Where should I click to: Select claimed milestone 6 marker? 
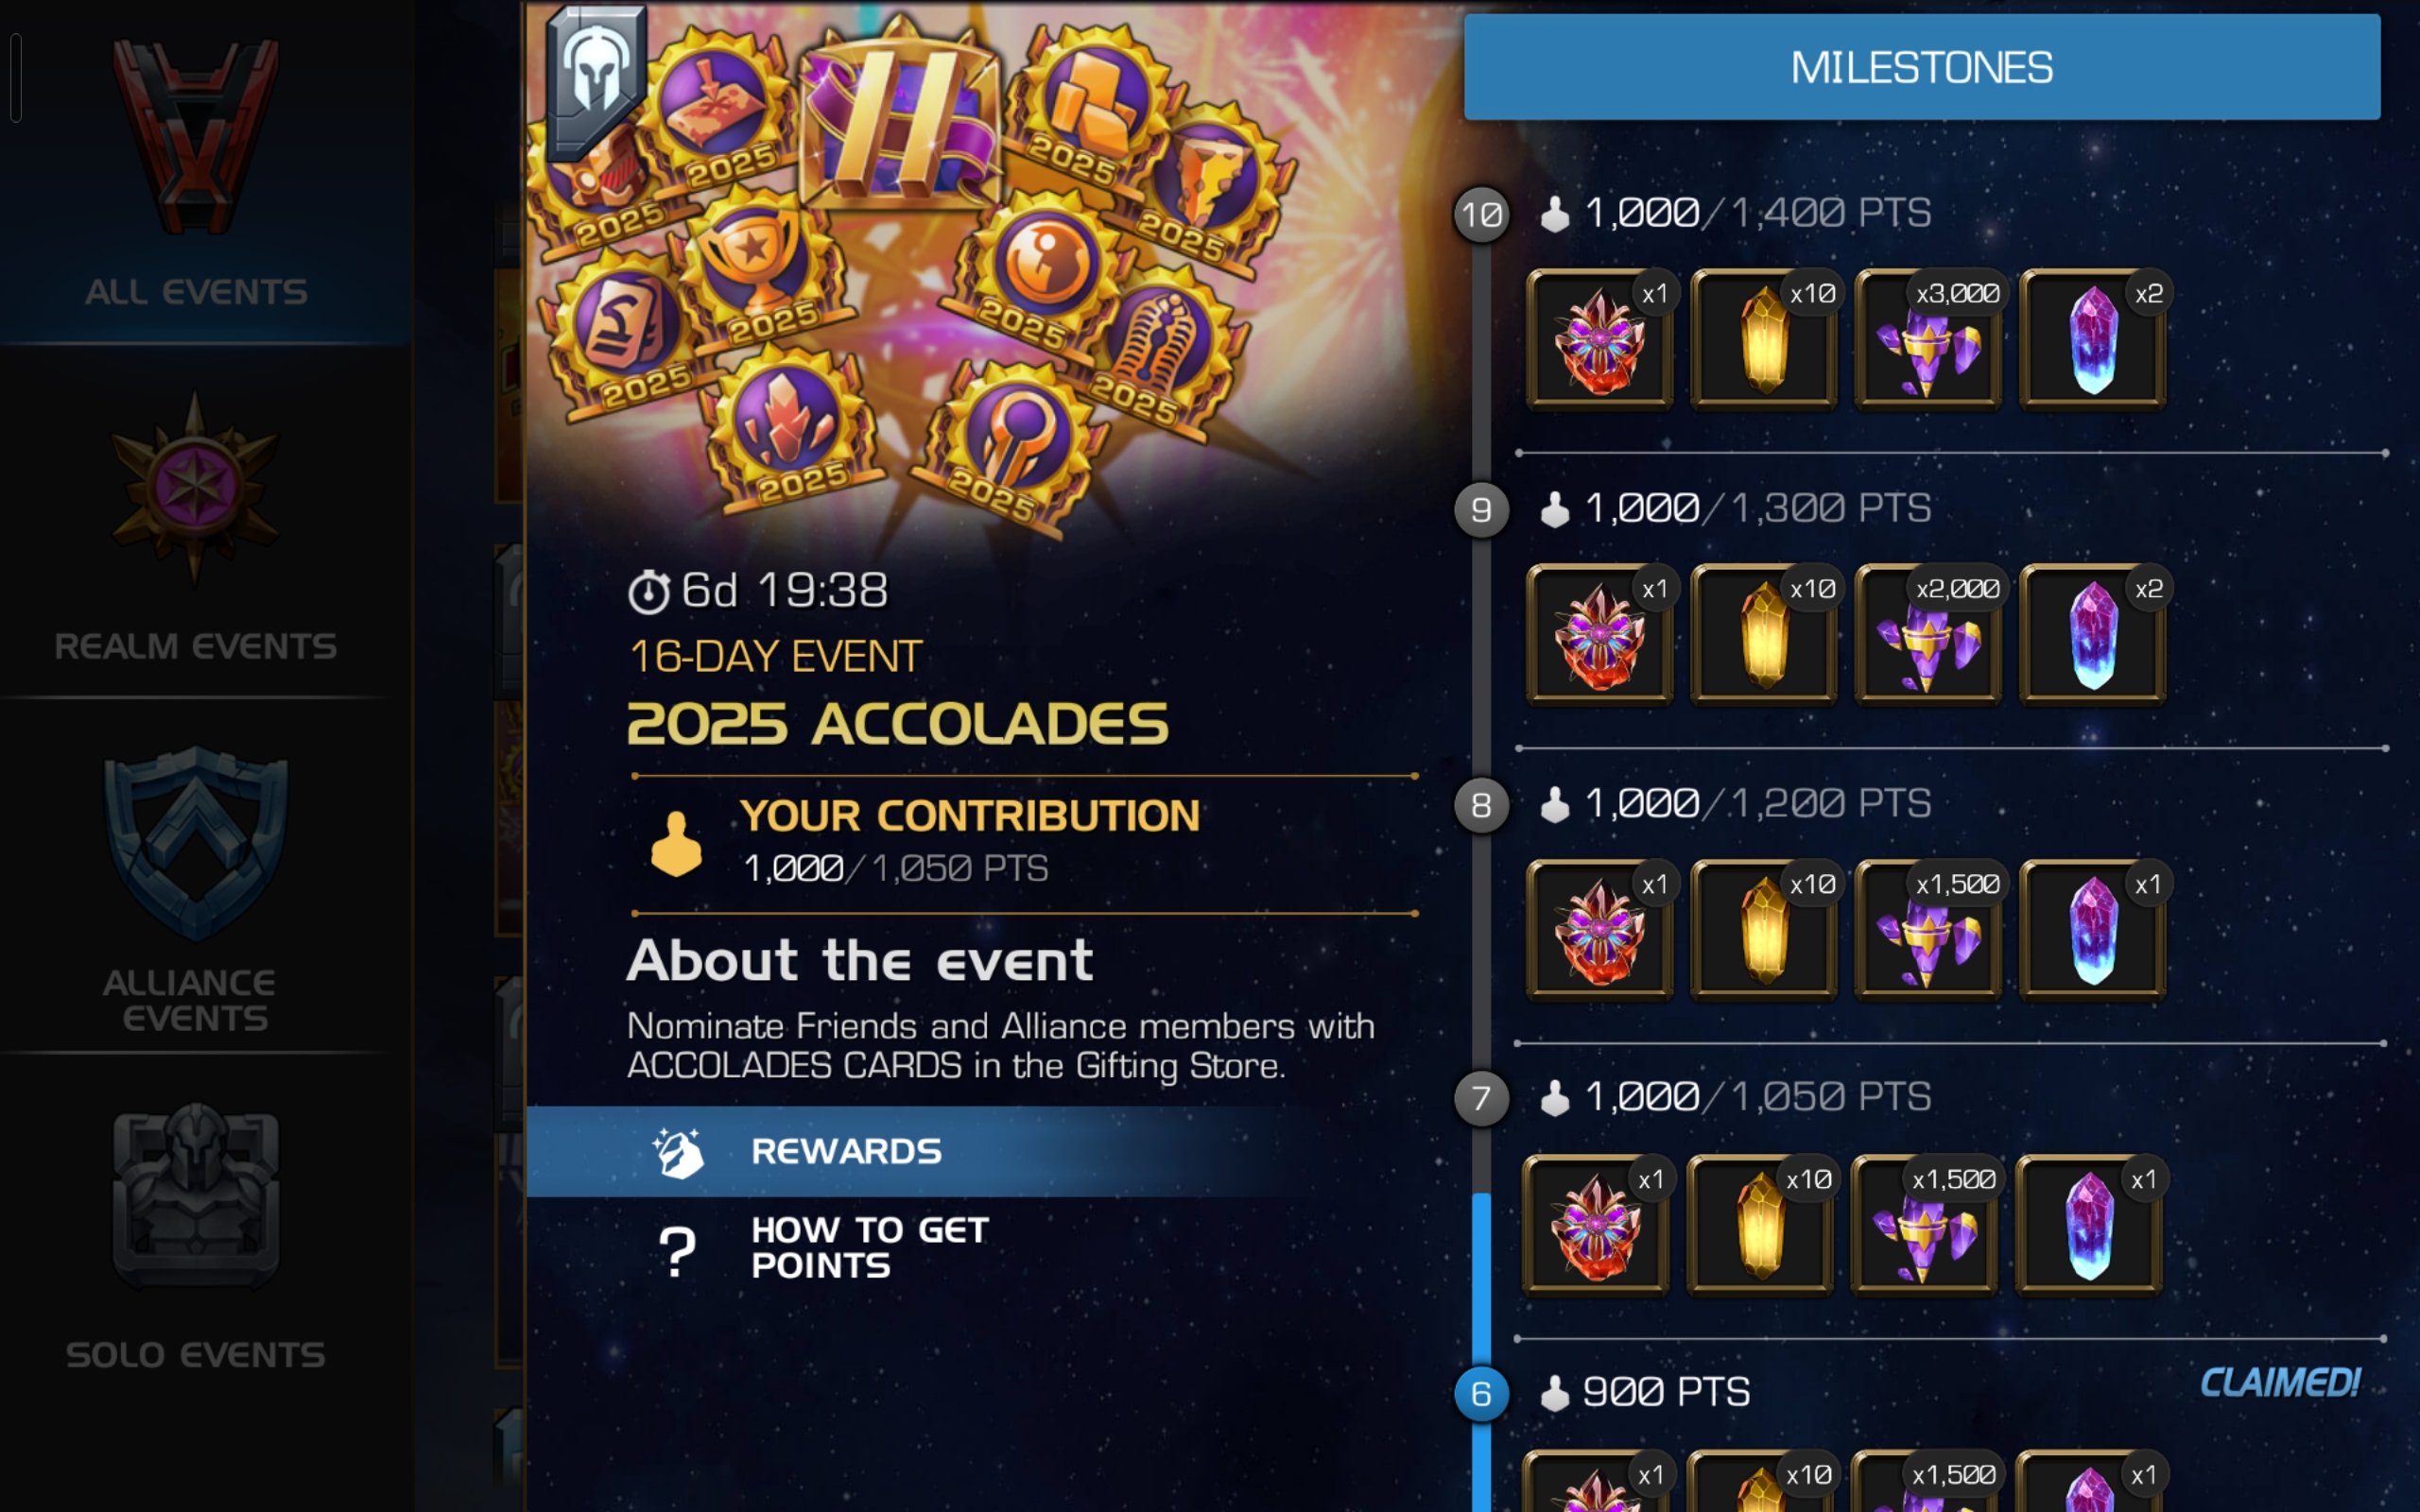[1481, 1393]
